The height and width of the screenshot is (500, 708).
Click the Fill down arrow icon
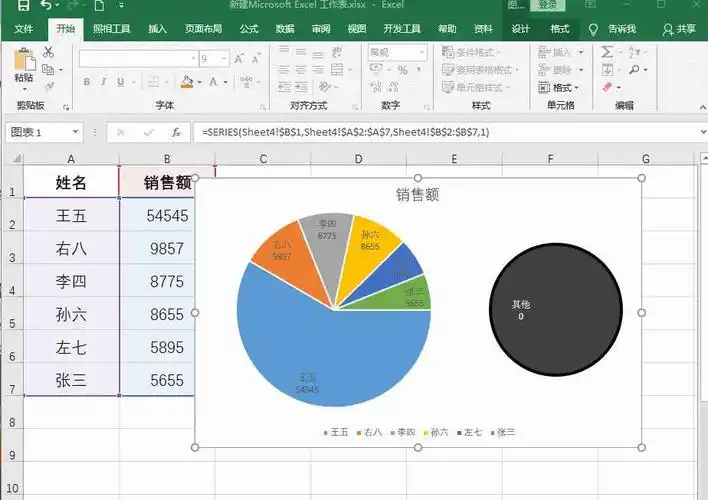tap(607, 70)
